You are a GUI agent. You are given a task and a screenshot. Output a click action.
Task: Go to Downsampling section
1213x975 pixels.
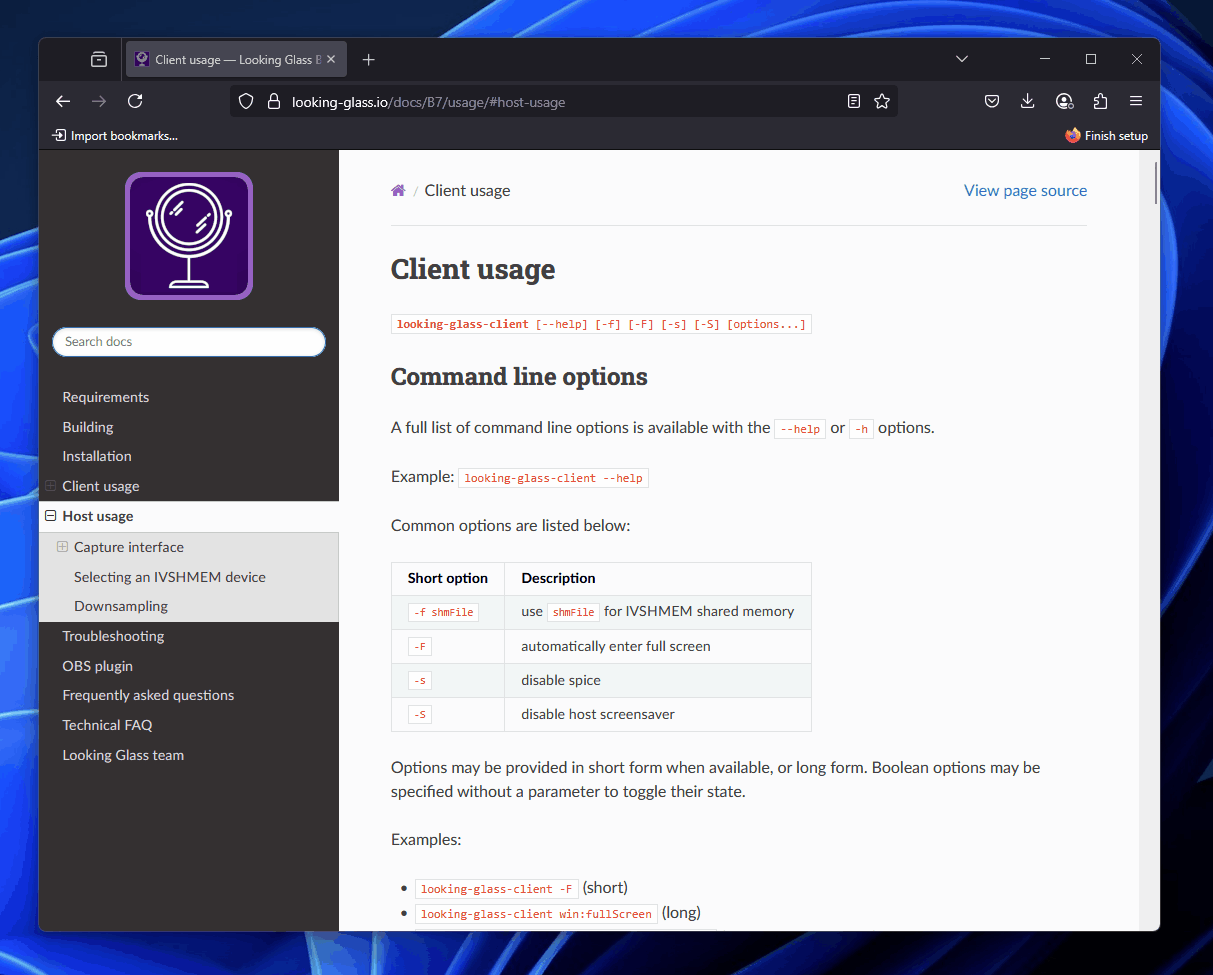pos(121,606)
